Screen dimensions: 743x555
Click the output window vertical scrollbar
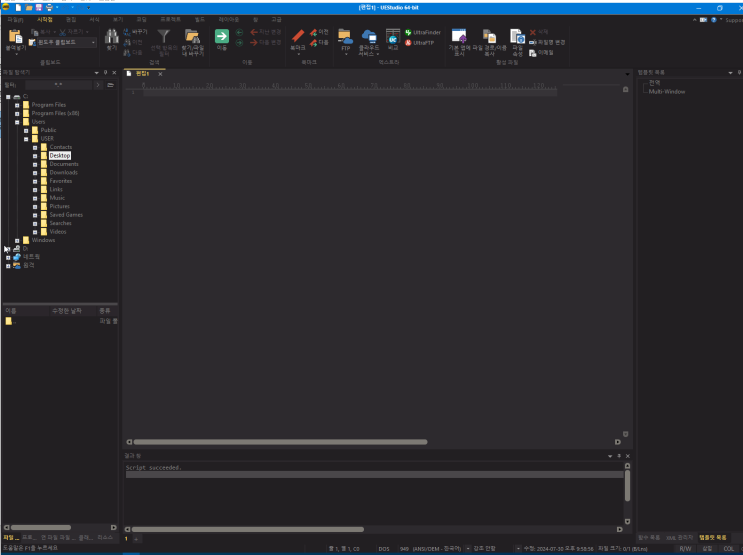[627, 485]
